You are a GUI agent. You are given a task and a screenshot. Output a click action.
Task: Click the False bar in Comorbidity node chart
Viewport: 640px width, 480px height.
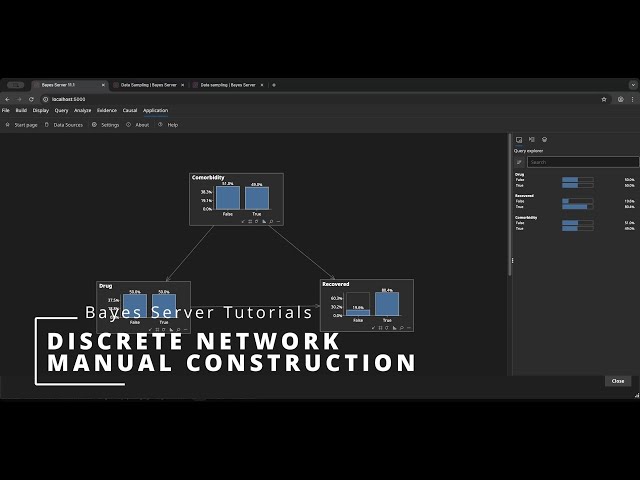tap(228, 198)
